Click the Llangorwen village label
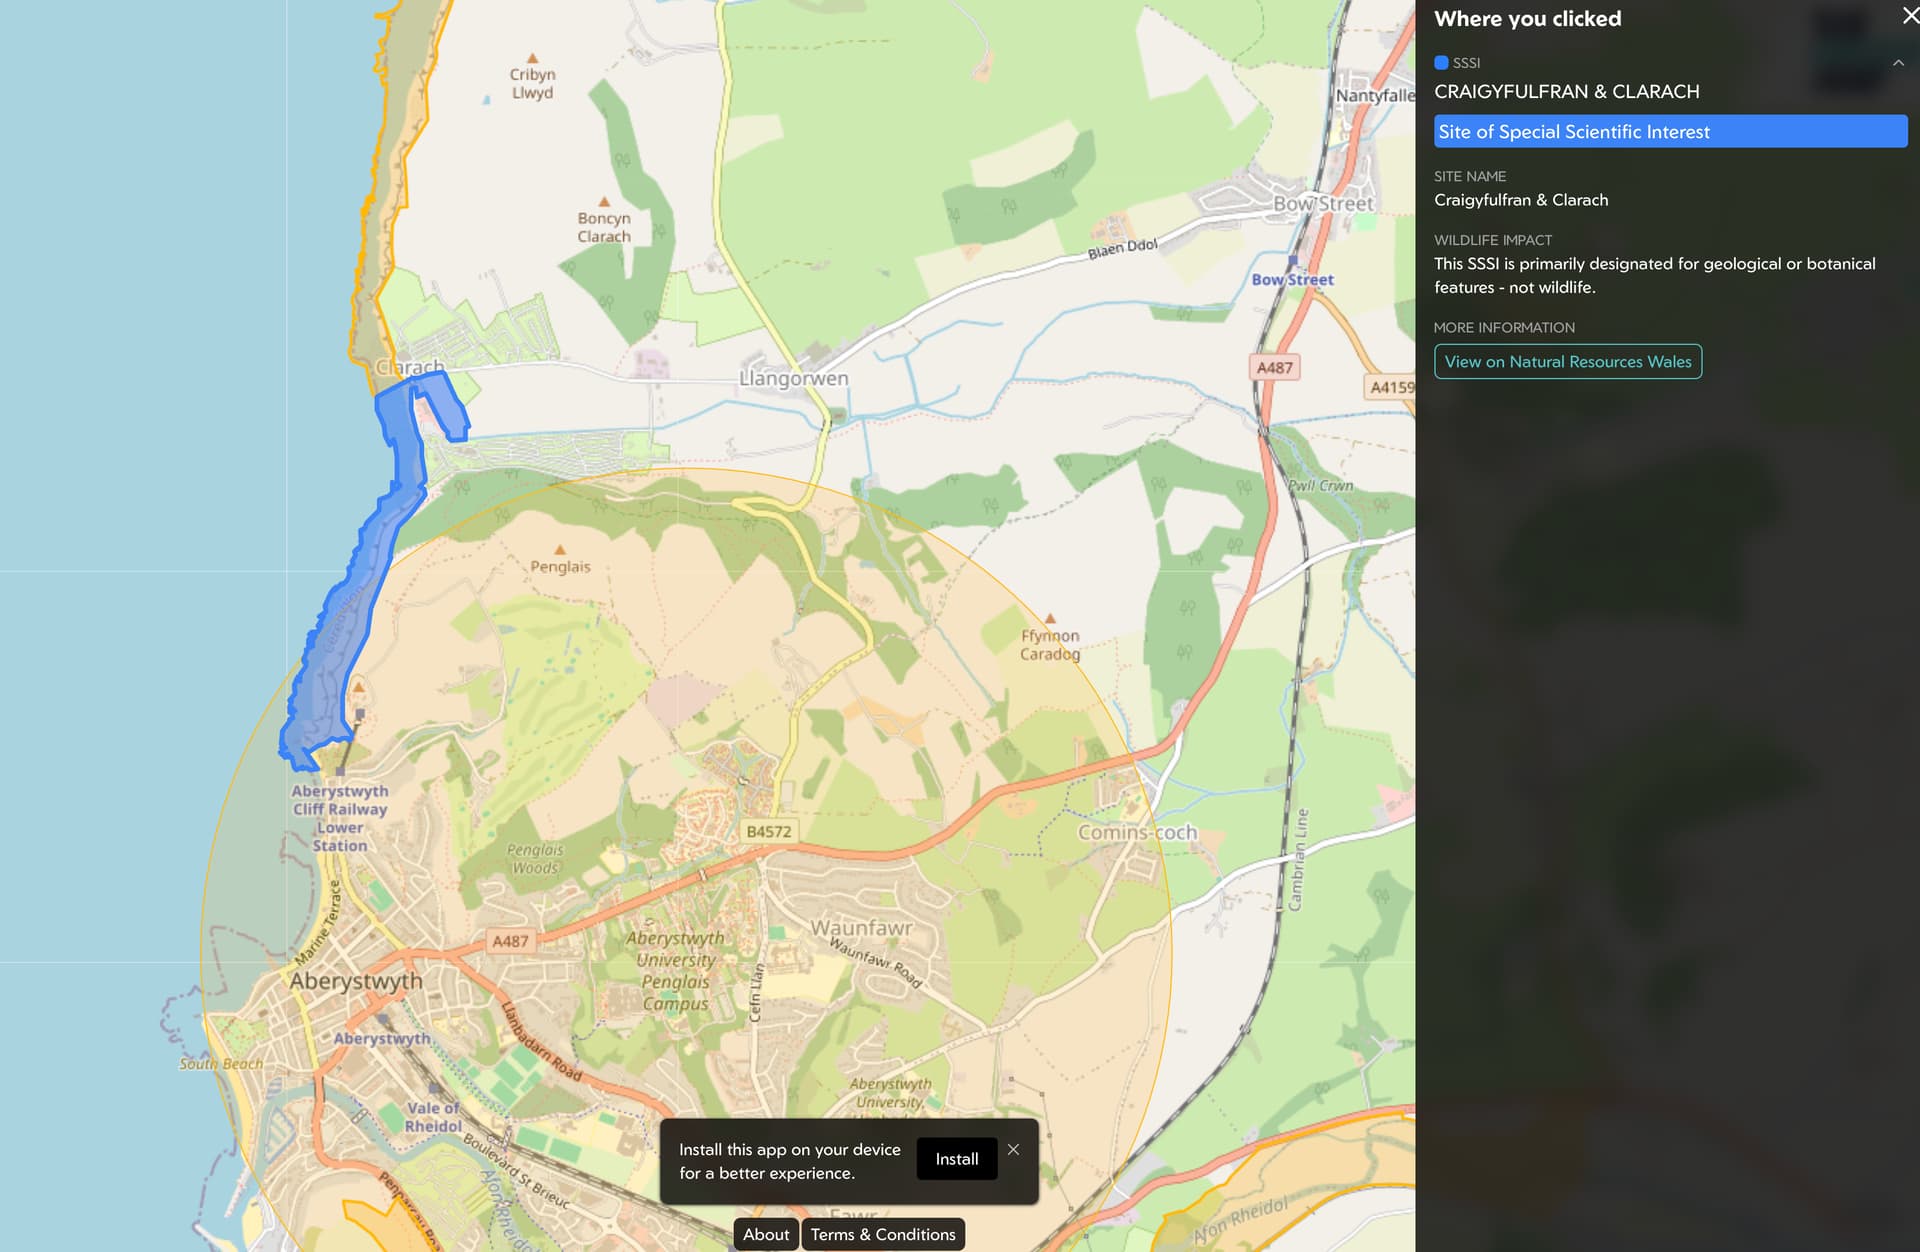This screenshot has width=1920, height=1252. (x=793, y=379)
